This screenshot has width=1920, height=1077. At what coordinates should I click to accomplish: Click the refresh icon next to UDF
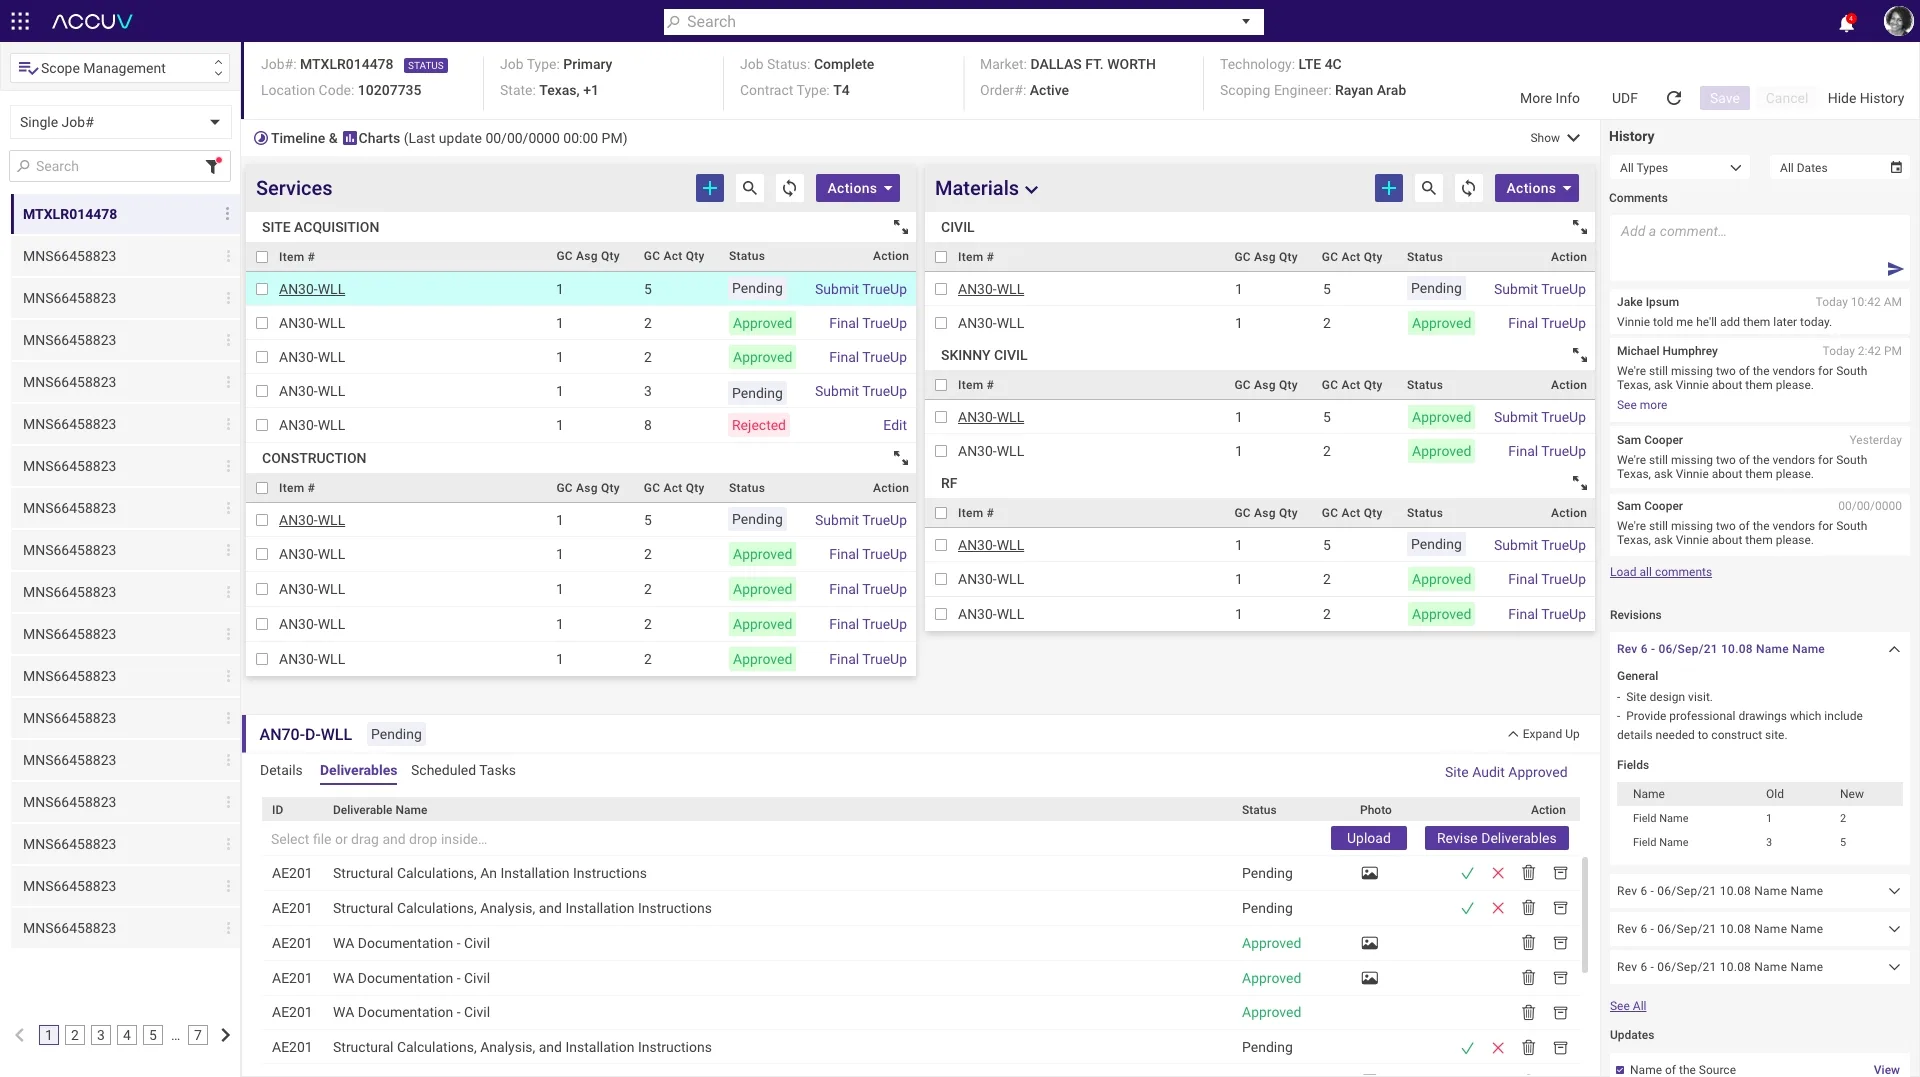pyautogui.click(x=1674, y=98)
